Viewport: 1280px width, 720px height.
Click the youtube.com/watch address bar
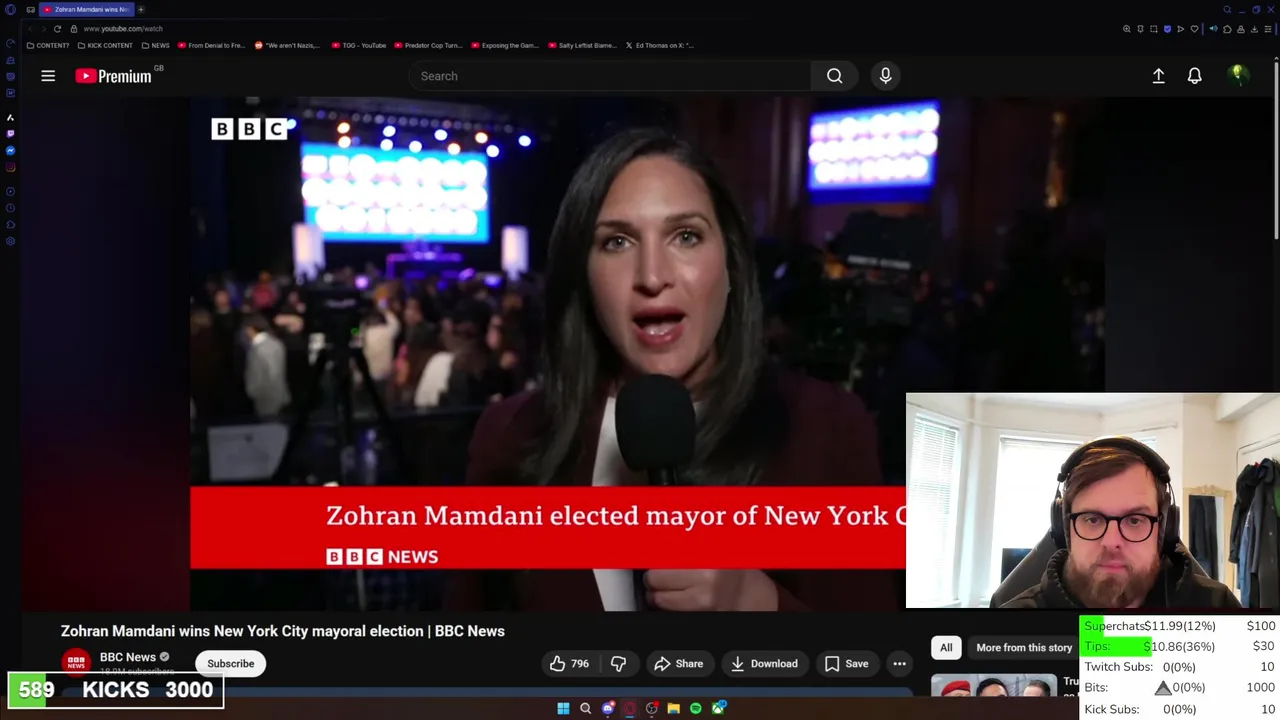123,29
